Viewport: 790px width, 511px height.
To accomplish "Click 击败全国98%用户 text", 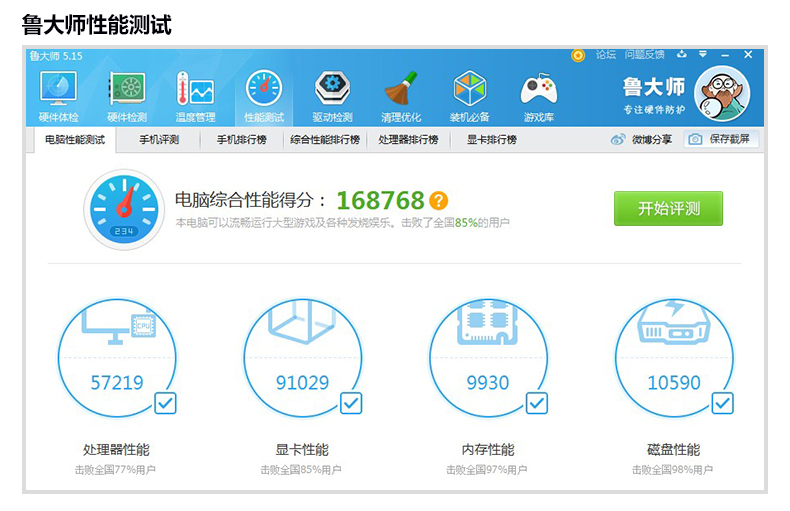I will [x=673, y=470].
